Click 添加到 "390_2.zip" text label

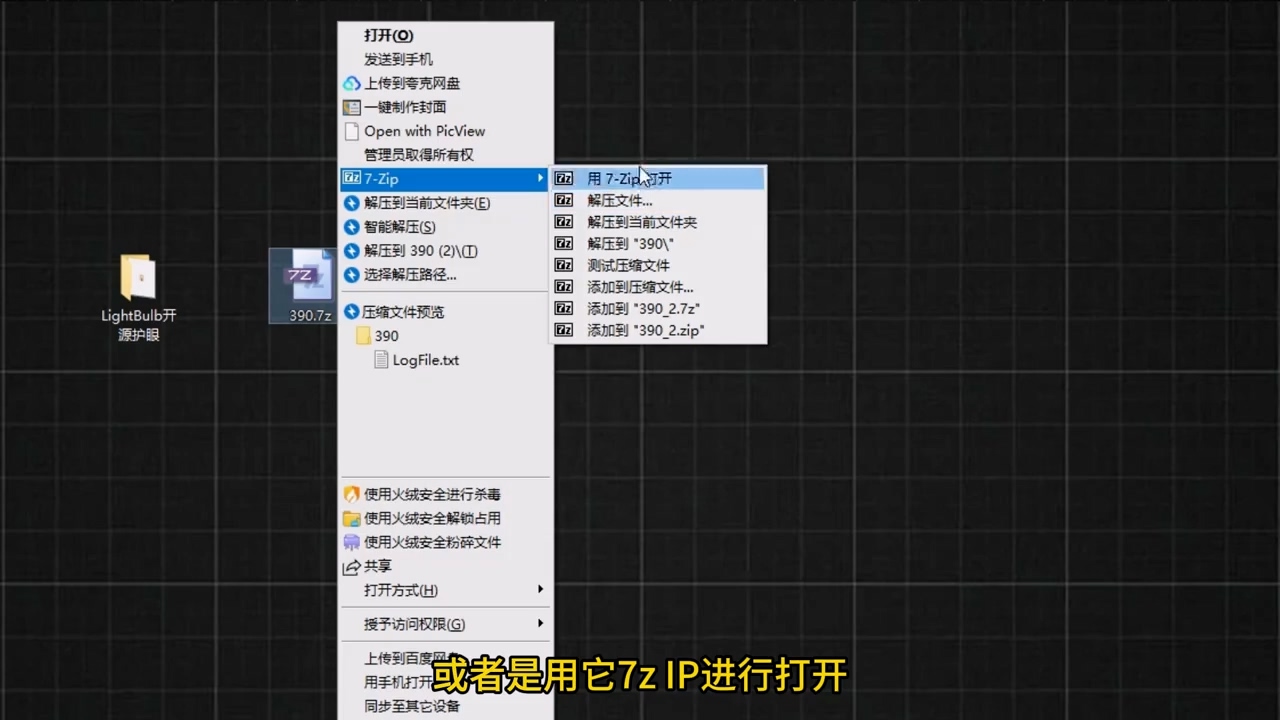tap(646, 330)
